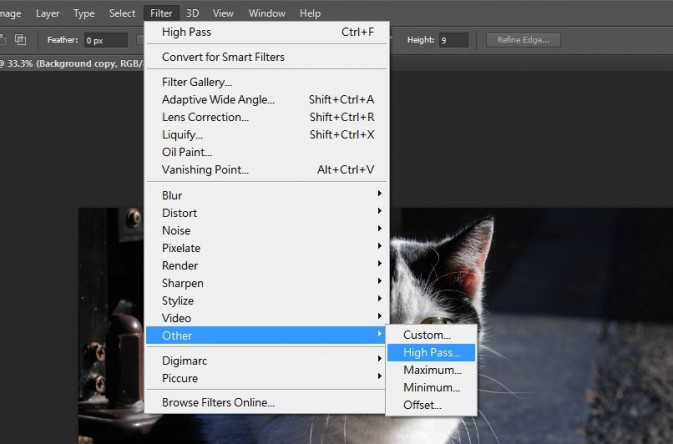Open the Liquify filter
The height and width of the screenshot is (444, 673).
coord(267,135)
